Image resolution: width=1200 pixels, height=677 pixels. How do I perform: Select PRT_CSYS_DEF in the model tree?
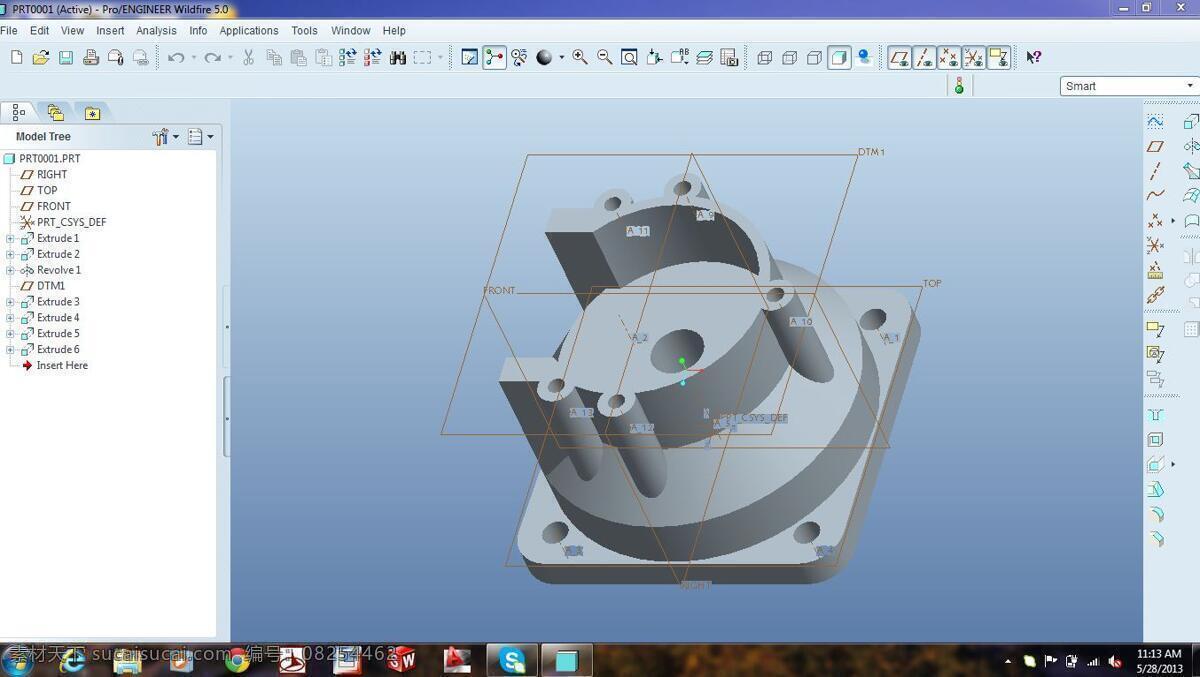point(71,223)
